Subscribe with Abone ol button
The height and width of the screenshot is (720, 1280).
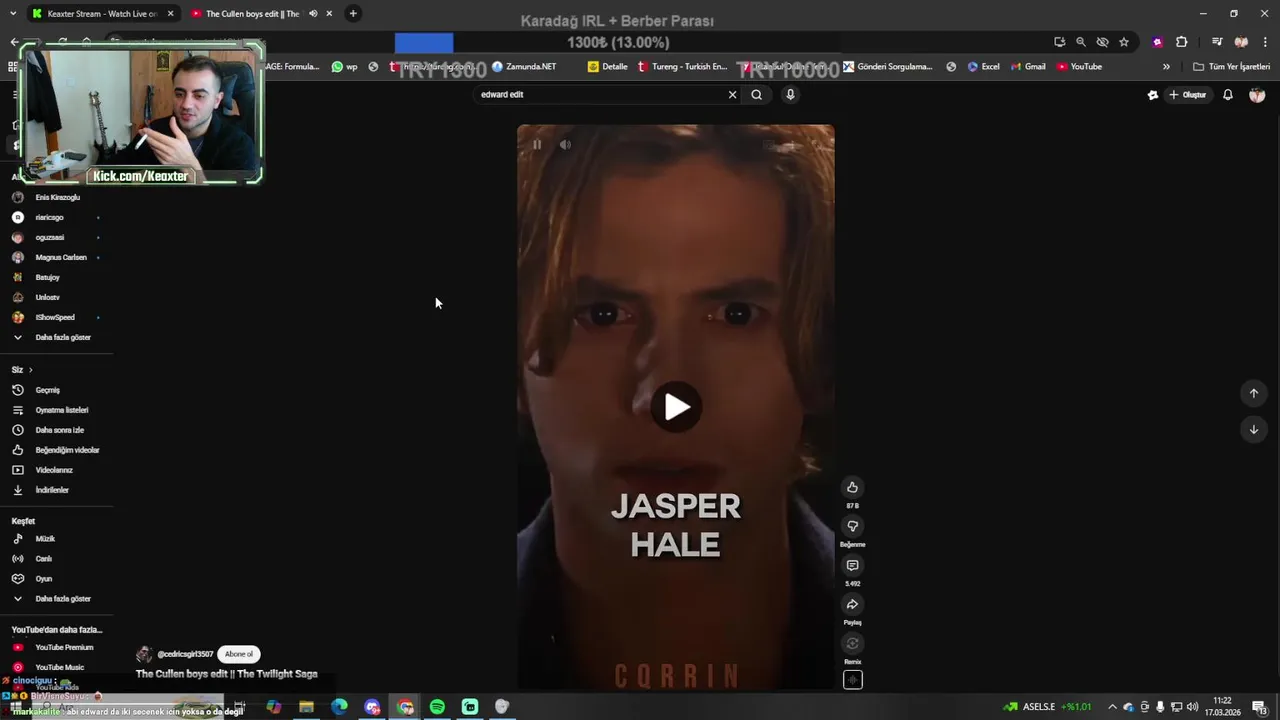click(x=239, y=654)
